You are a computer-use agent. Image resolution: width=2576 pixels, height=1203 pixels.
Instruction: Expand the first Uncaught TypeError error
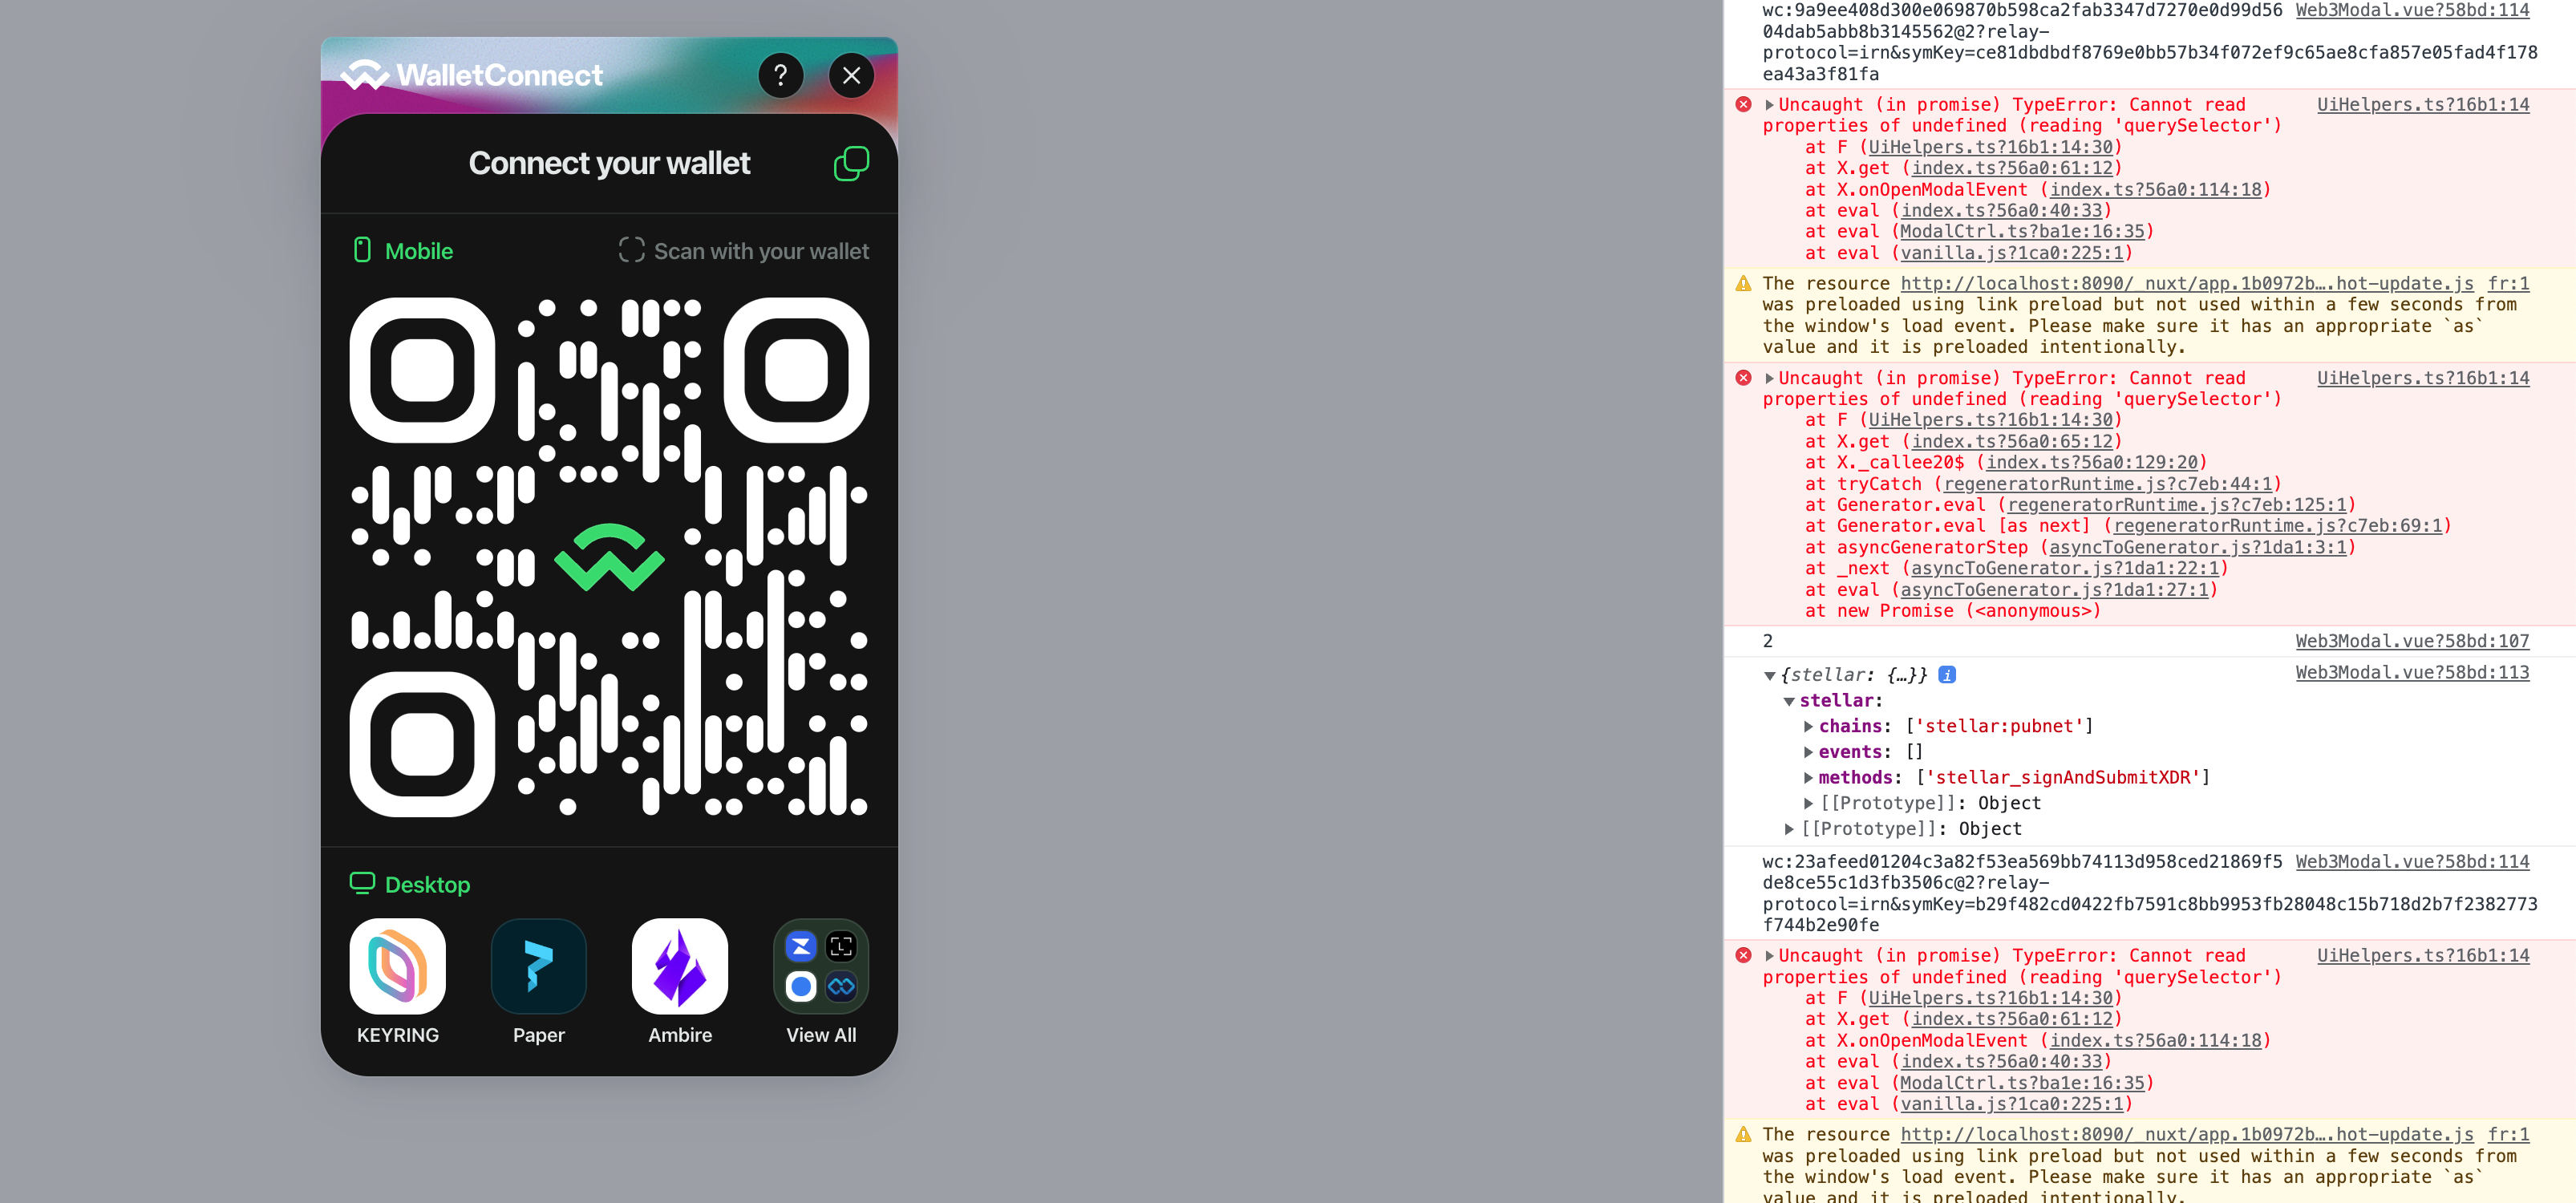1770,104
